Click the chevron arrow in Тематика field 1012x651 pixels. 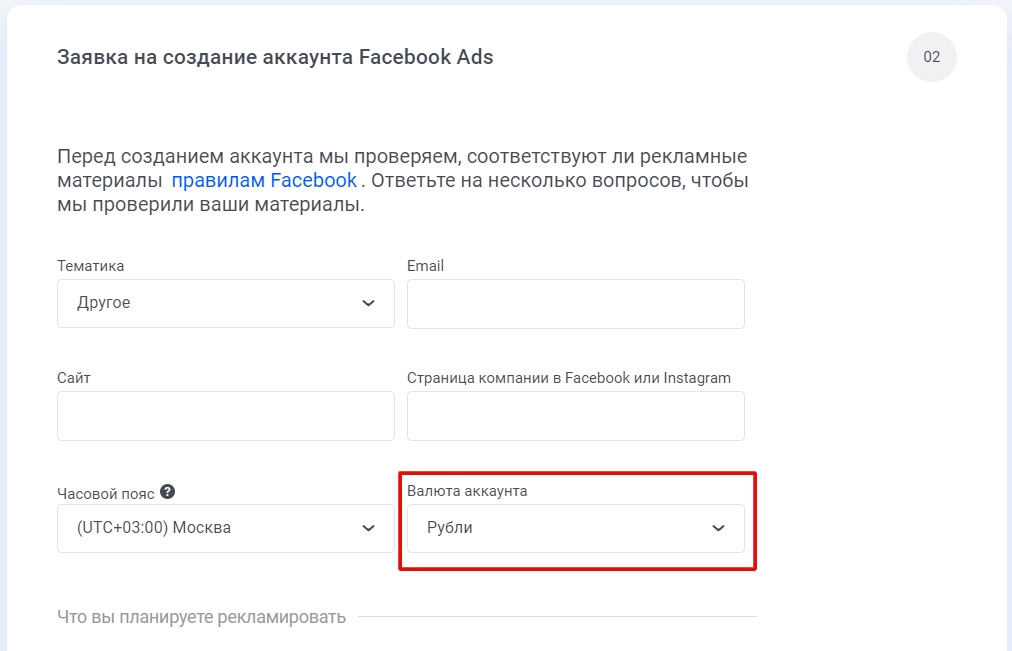point(369,303)
